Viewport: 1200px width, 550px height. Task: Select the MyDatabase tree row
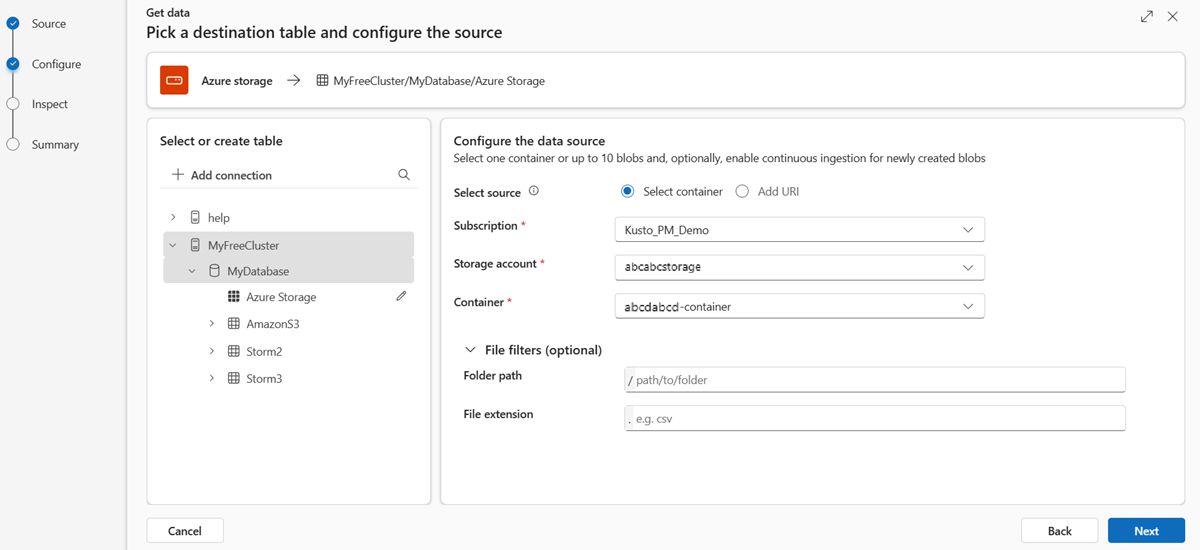coord(288,271)
